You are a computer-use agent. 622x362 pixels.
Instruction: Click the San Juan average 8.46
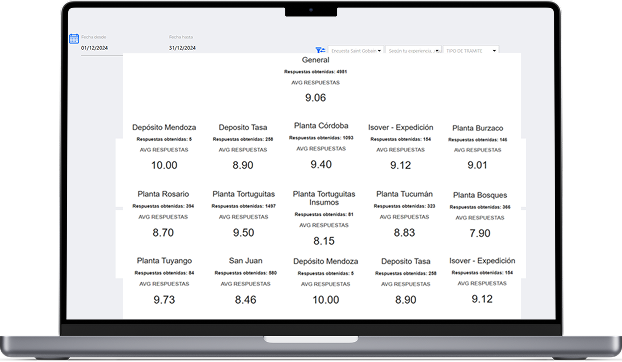pos(246,300)
